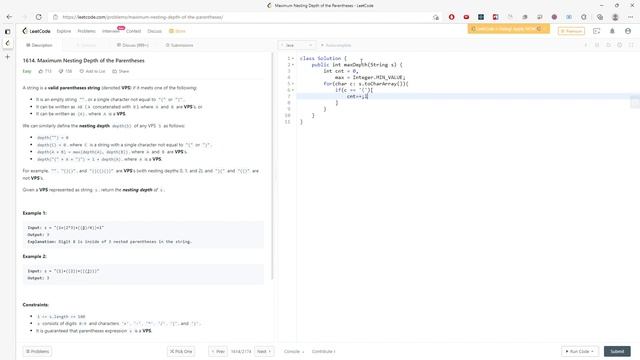Collapse code fold arrow on line 1
Image resolution: width=640 pixels, height=360 pixels.
(293, 58)
